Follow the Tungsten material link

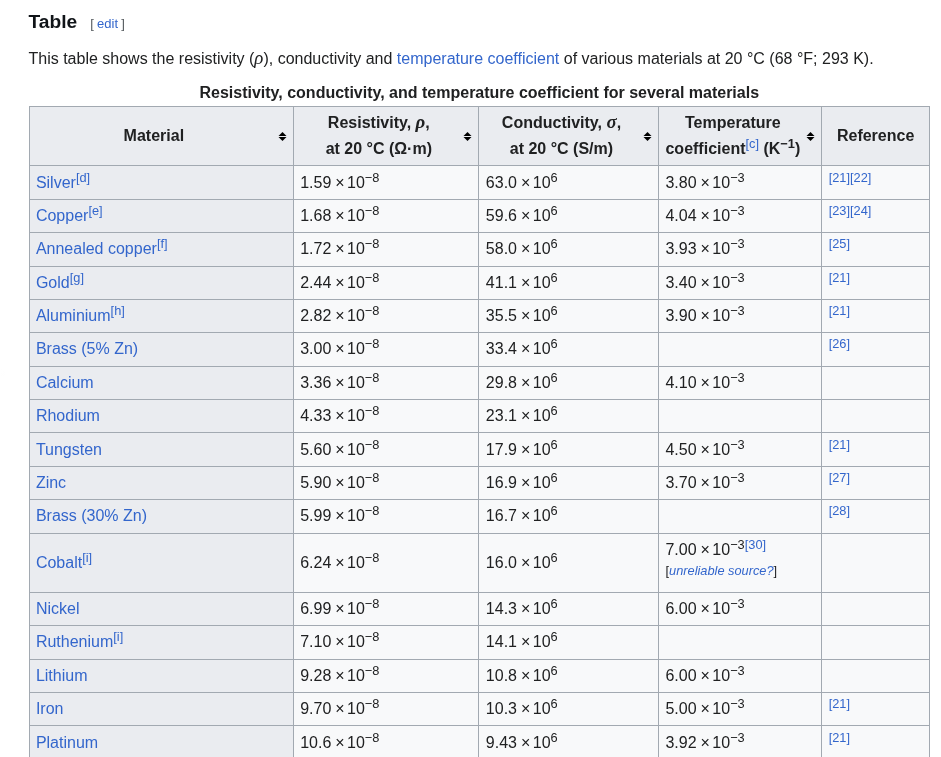(69, 450)
